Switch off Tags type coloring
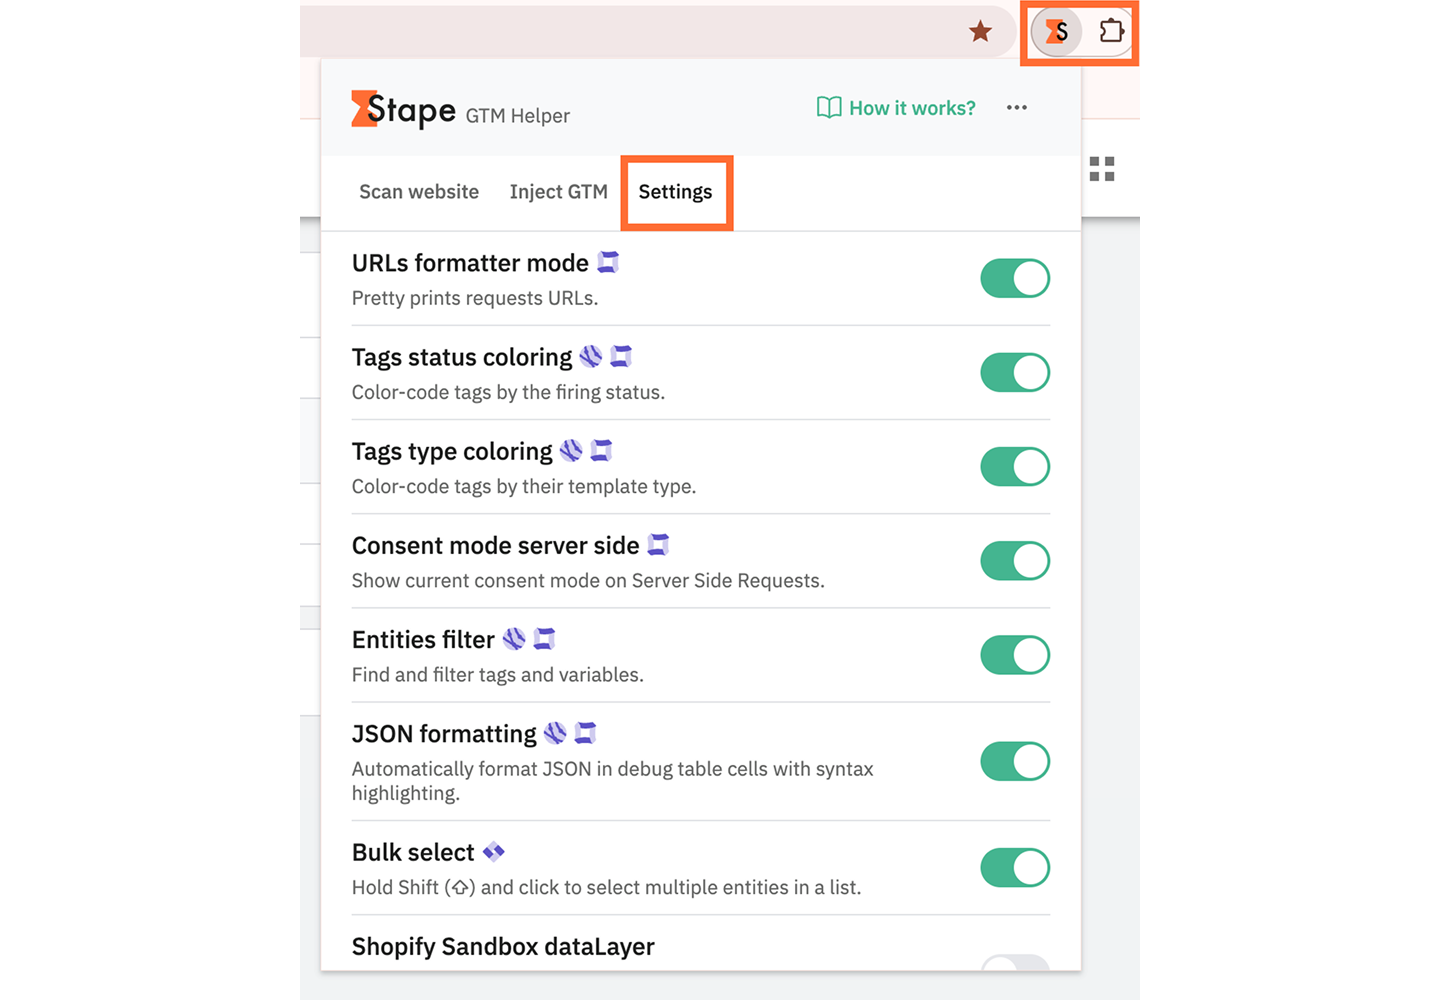Viewport: 1440px width, 1000px height. pos(1015,466)
